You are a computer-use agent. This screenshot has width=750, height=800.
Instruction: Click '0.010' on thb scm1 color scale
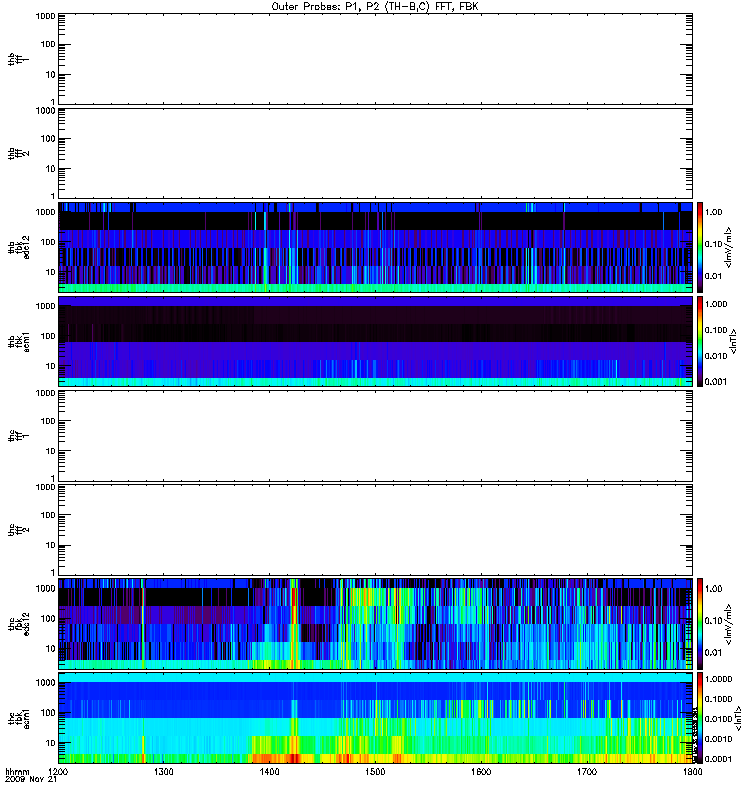click(716, 356)
